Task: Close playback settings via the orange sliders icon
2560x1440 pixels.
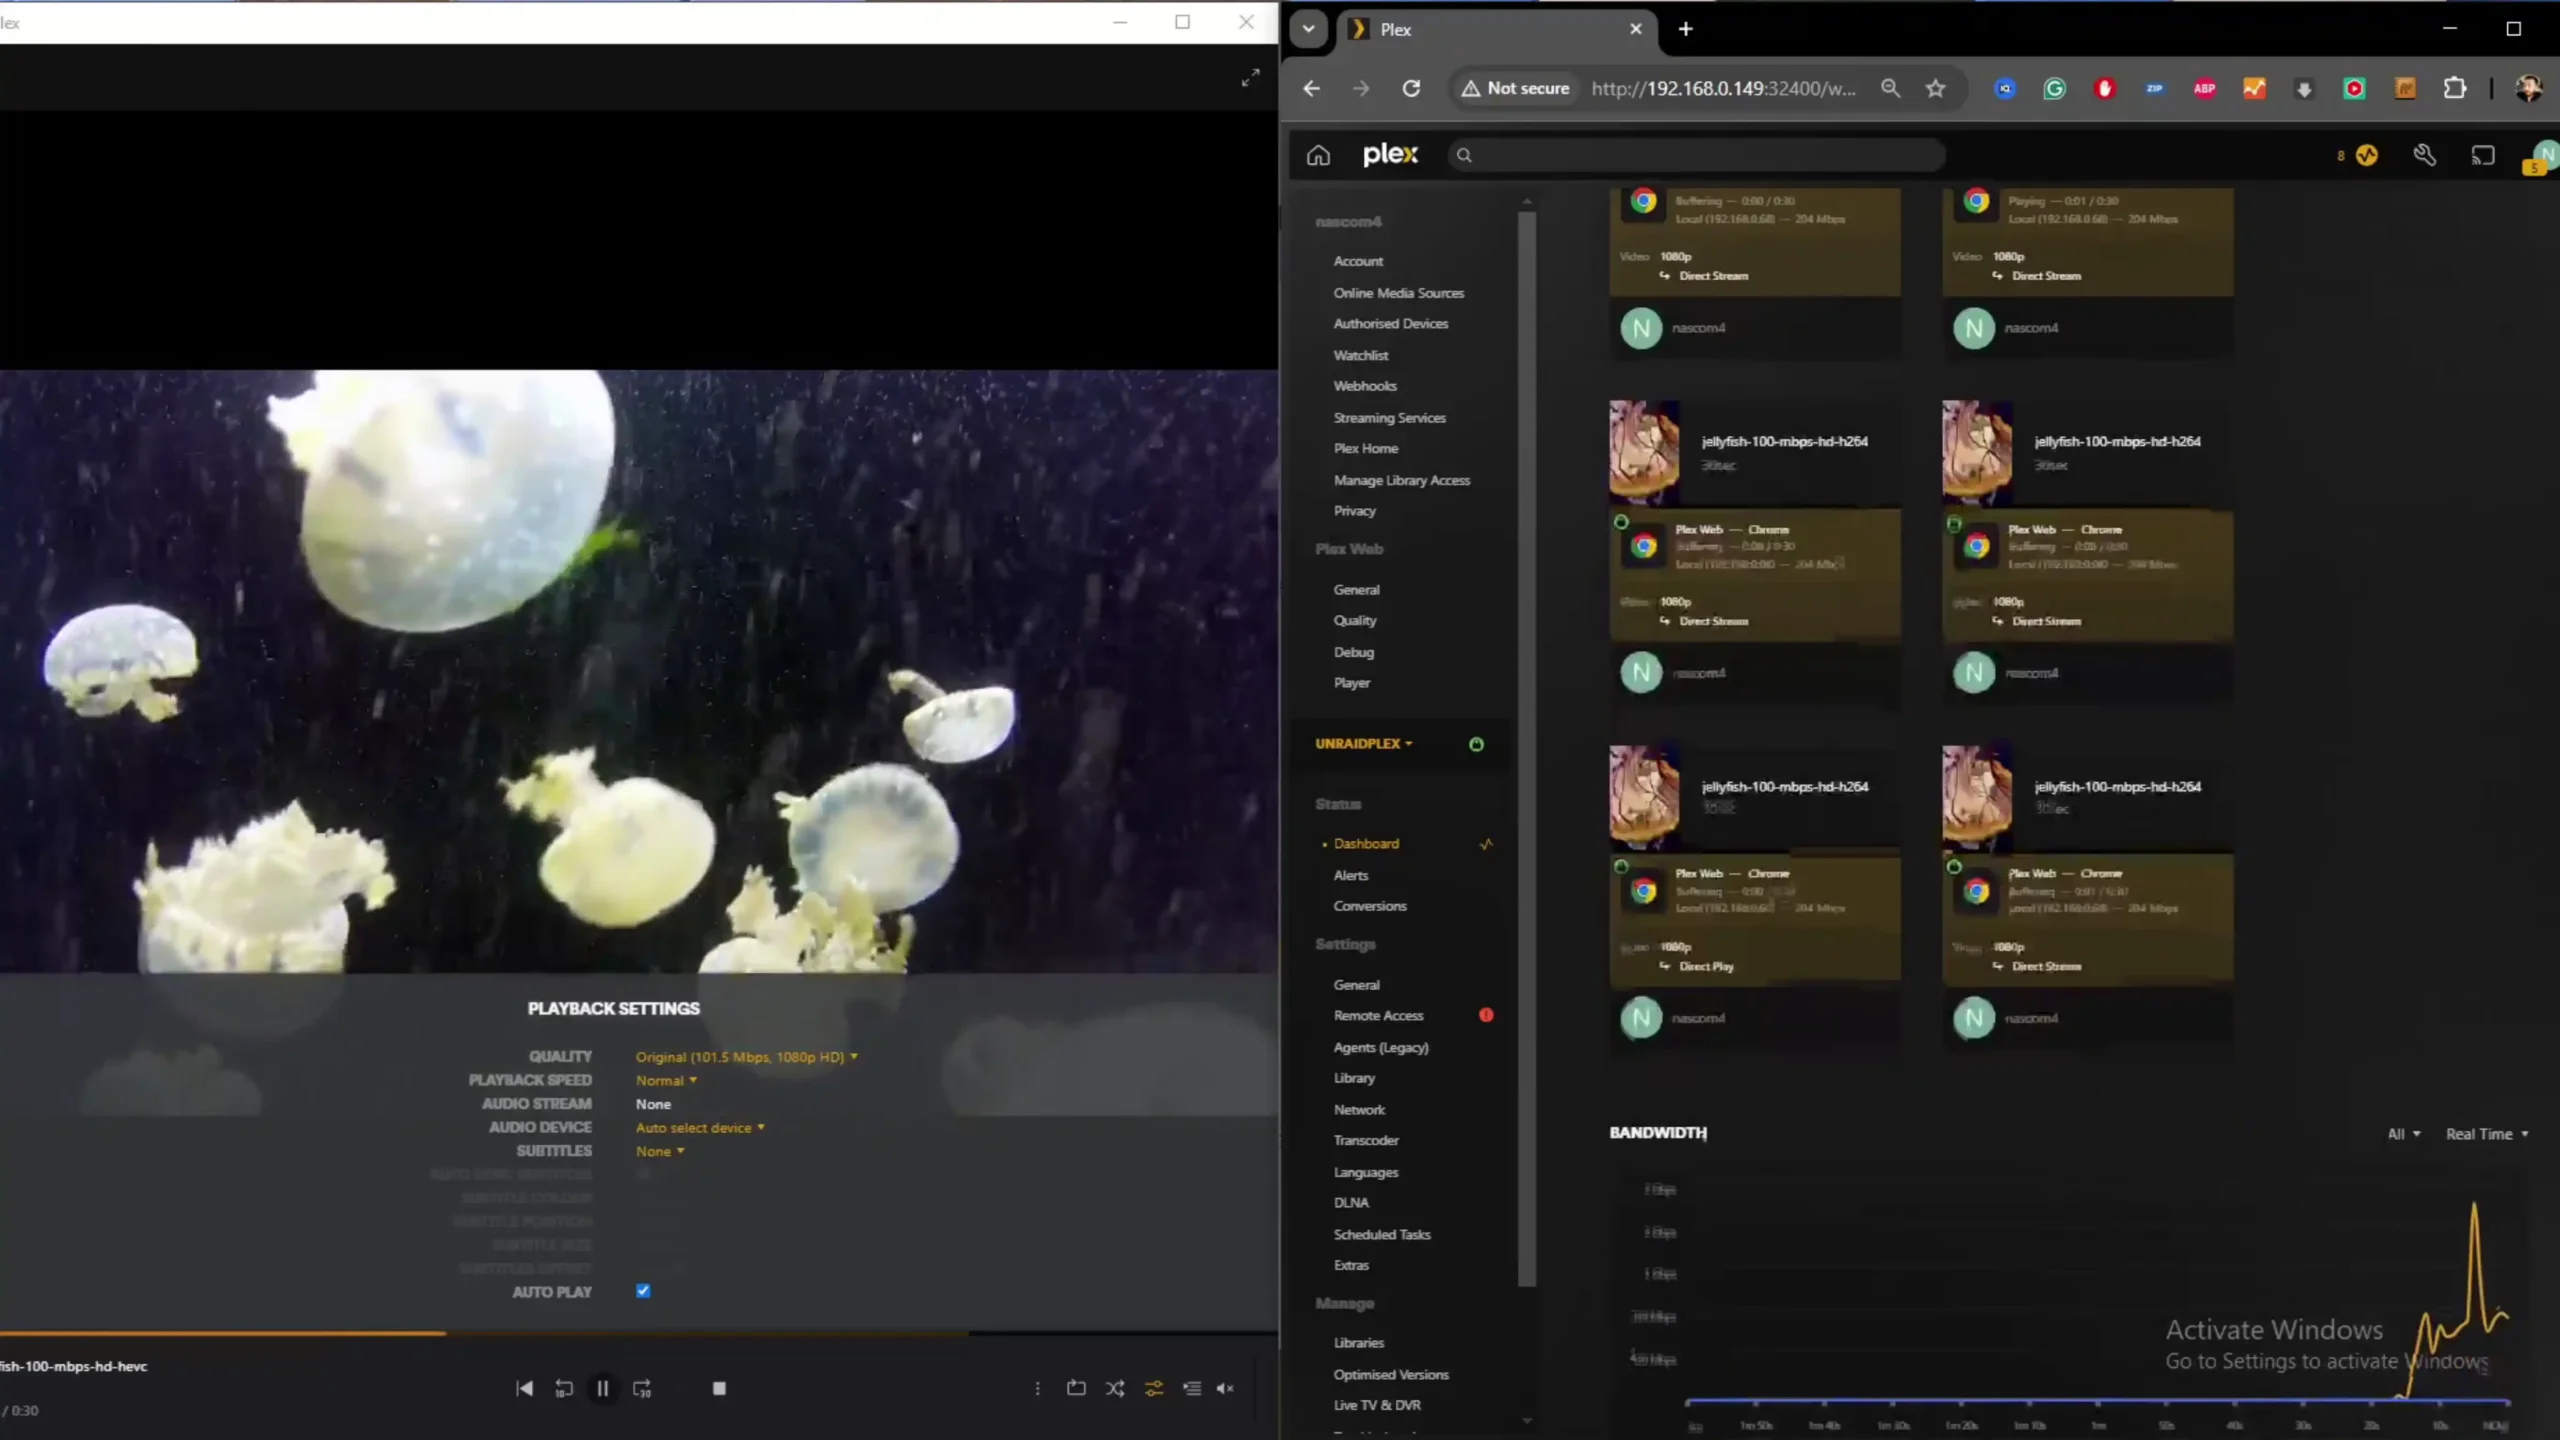Action: pos(1154,1388)
